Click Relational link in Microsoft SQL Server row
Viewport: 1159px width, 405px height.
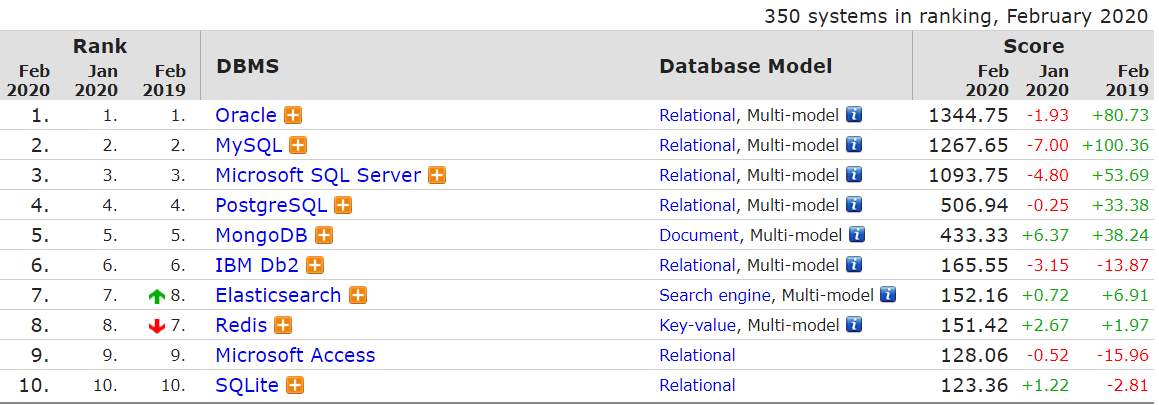click(697, 175)
